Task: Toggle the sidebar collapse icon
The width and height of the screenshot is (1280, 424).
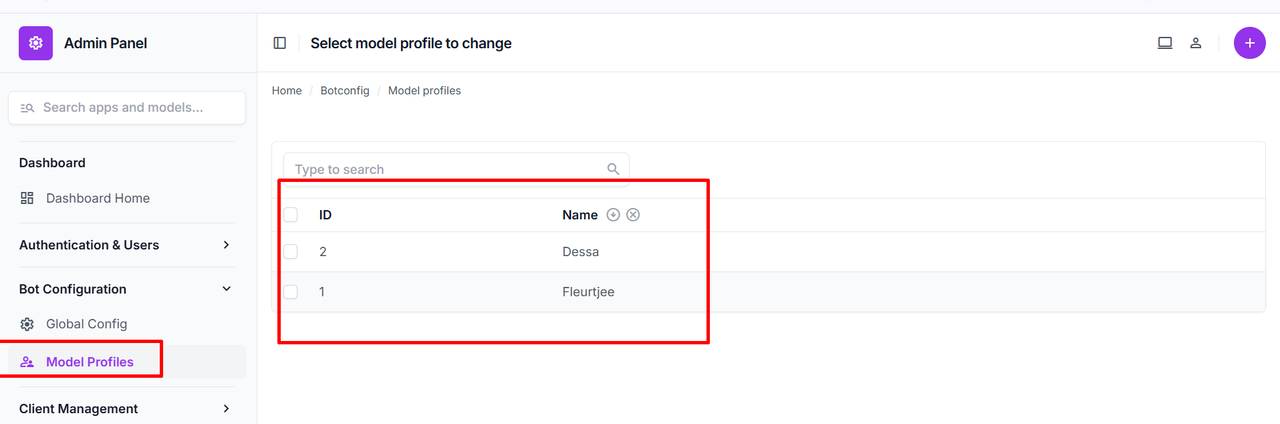Action: 280,43
